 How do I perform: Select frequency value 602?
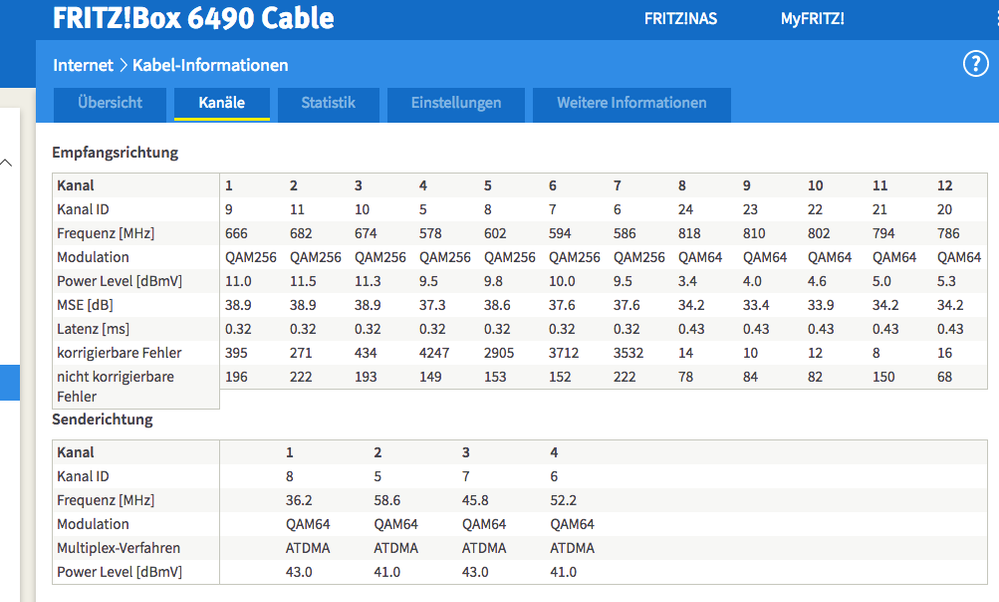[x=495, y=233]
